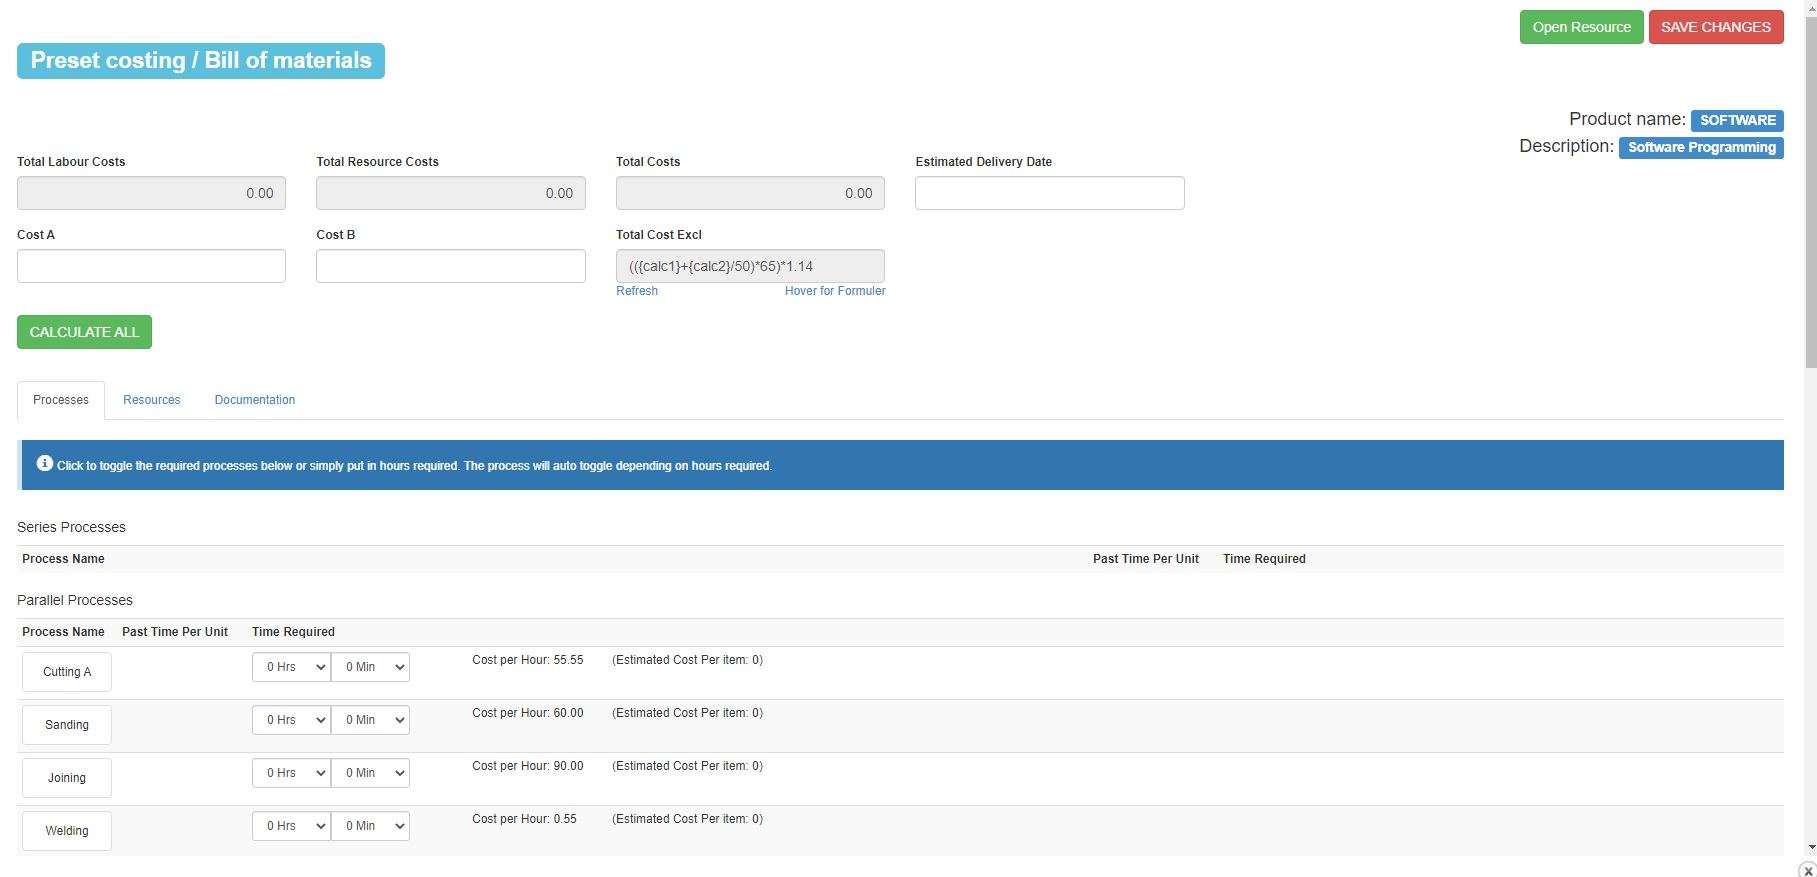Open the Cutting A hours dropdown

291,667
